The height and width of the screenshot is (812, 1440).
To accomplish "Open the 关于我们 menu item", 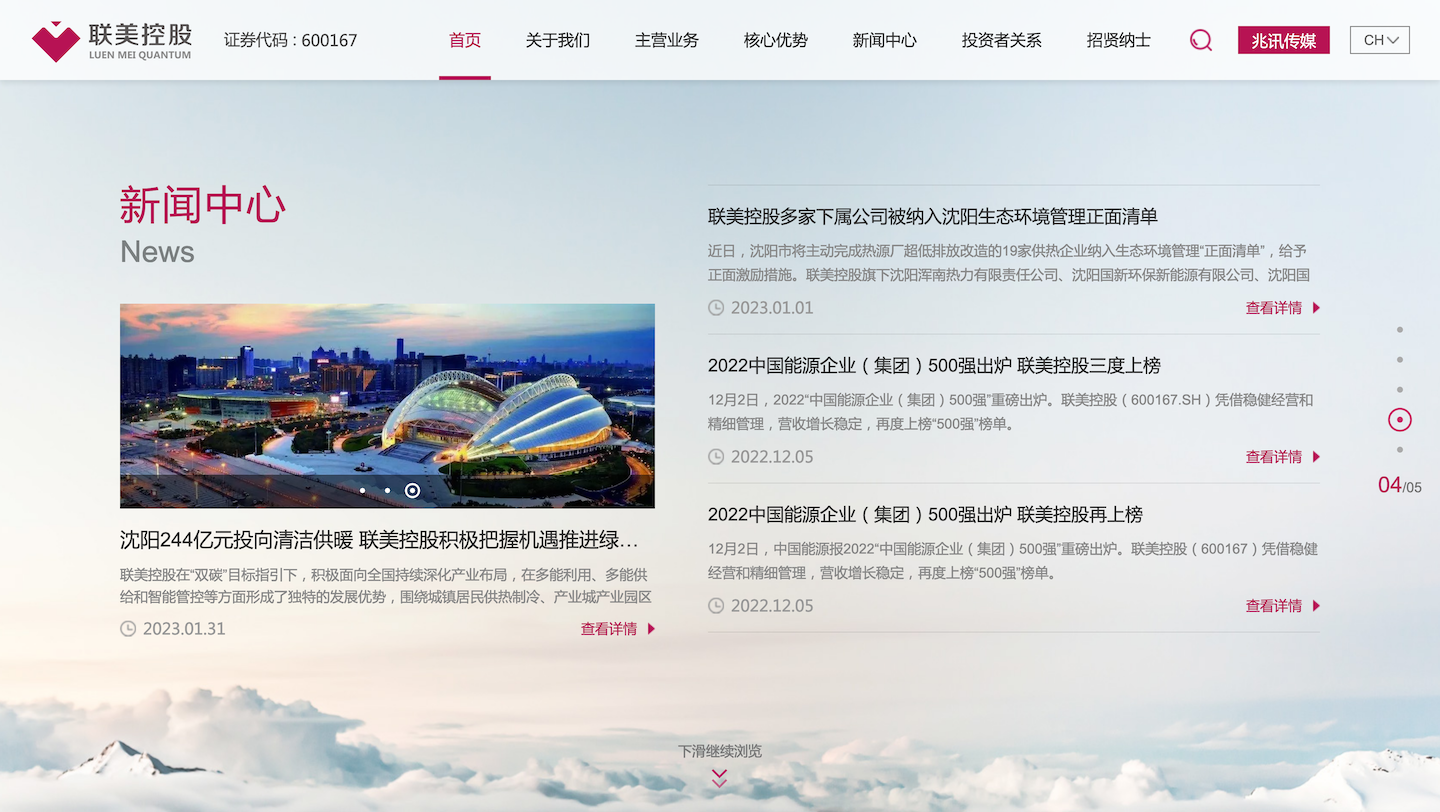I will tap(557, 40).
